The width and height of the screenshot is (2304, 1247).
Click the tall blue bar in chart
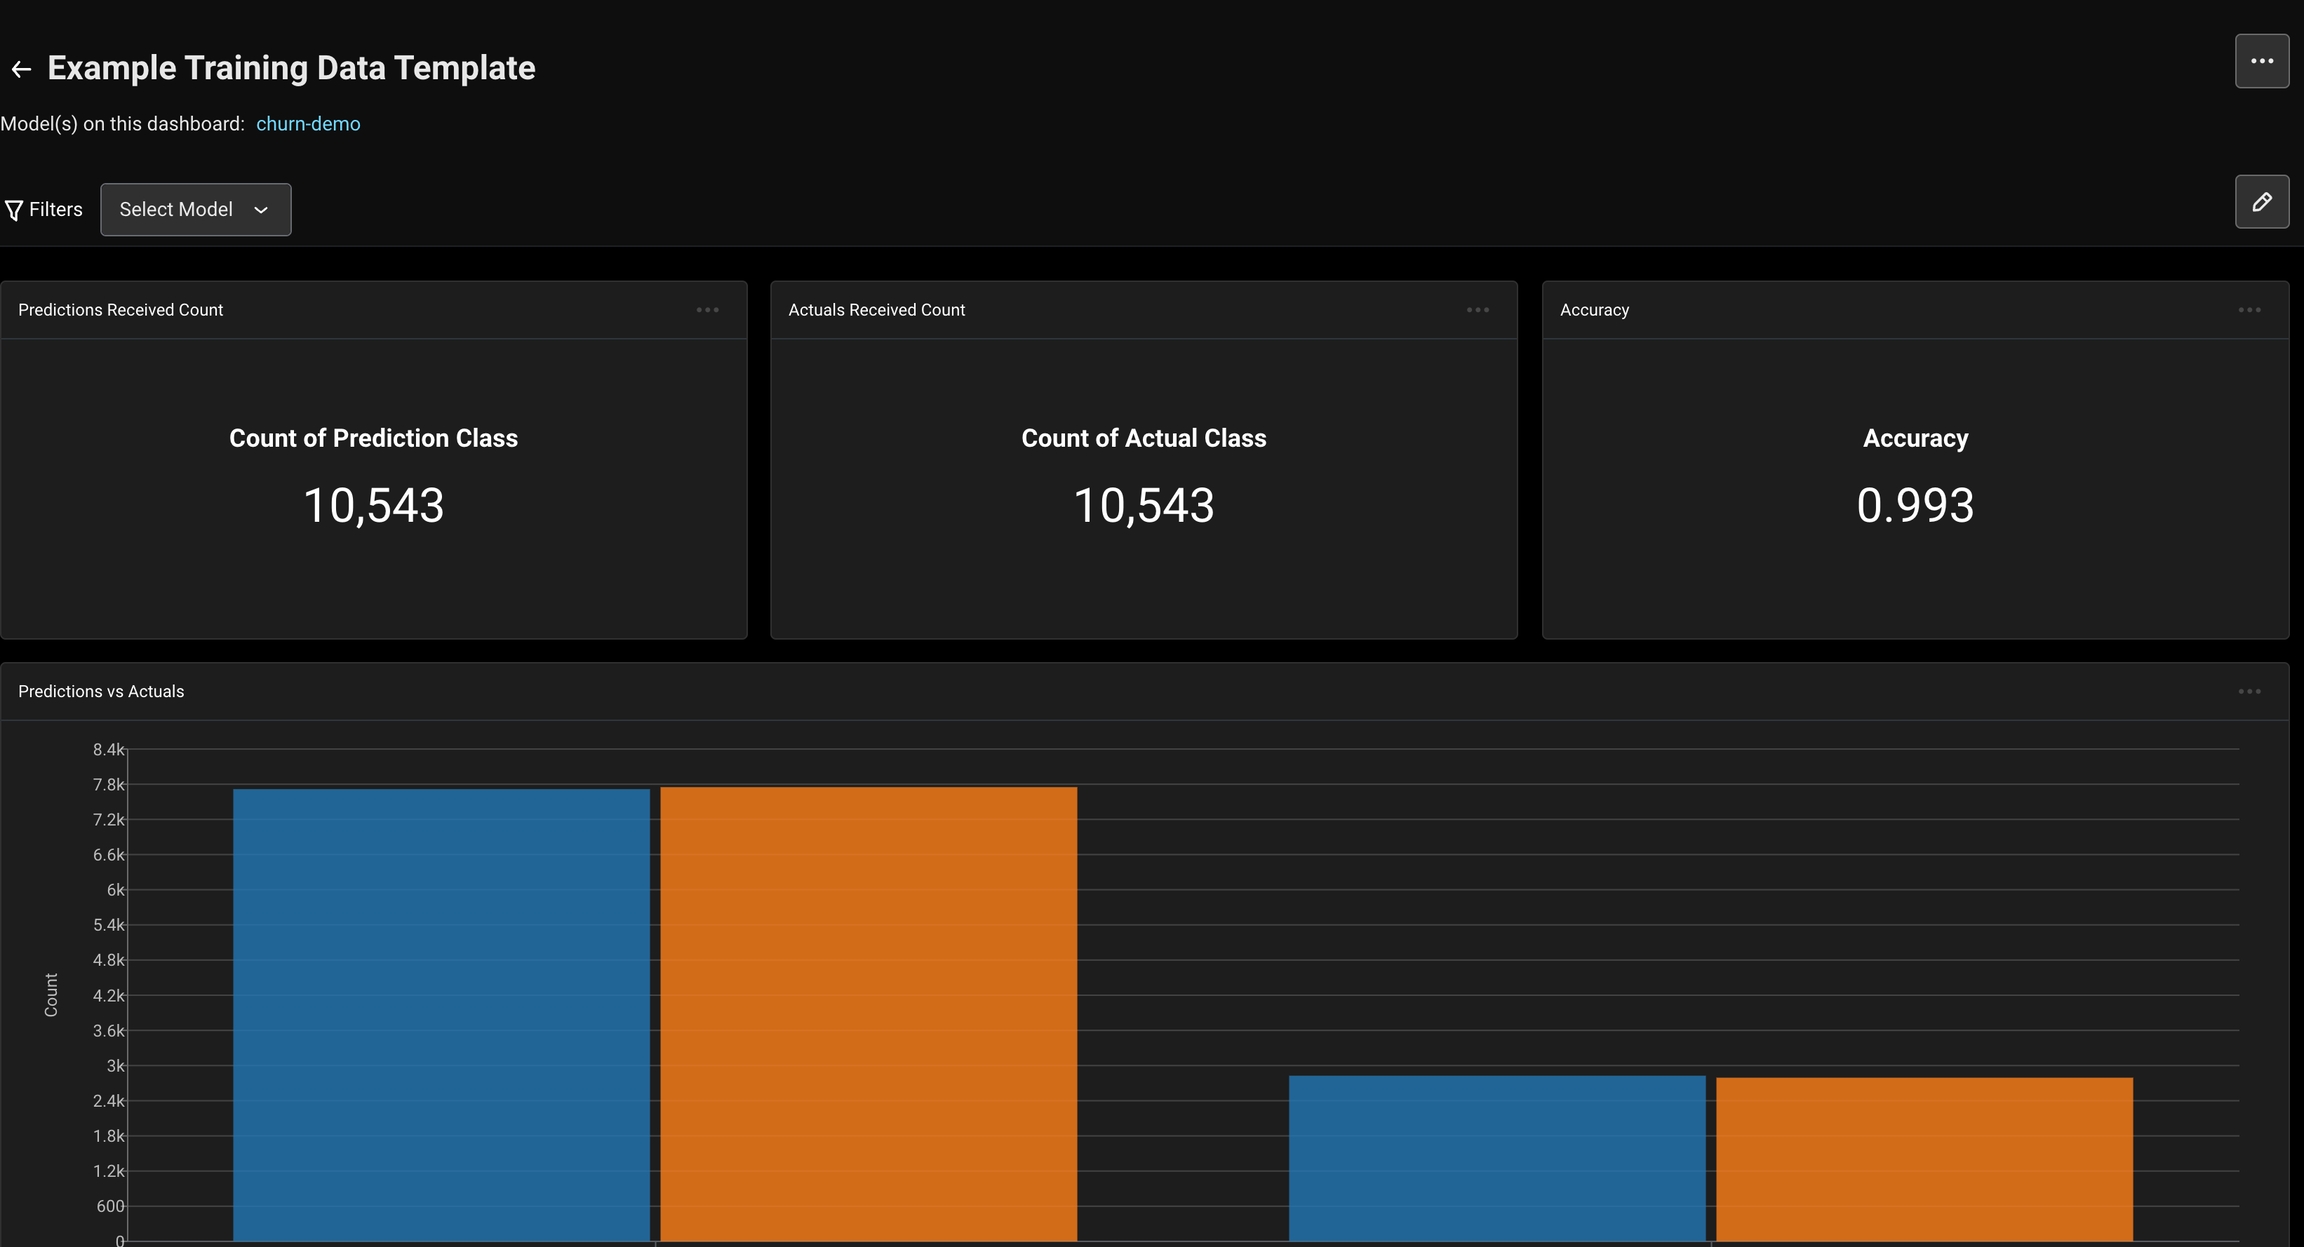tap(441, 1015)
